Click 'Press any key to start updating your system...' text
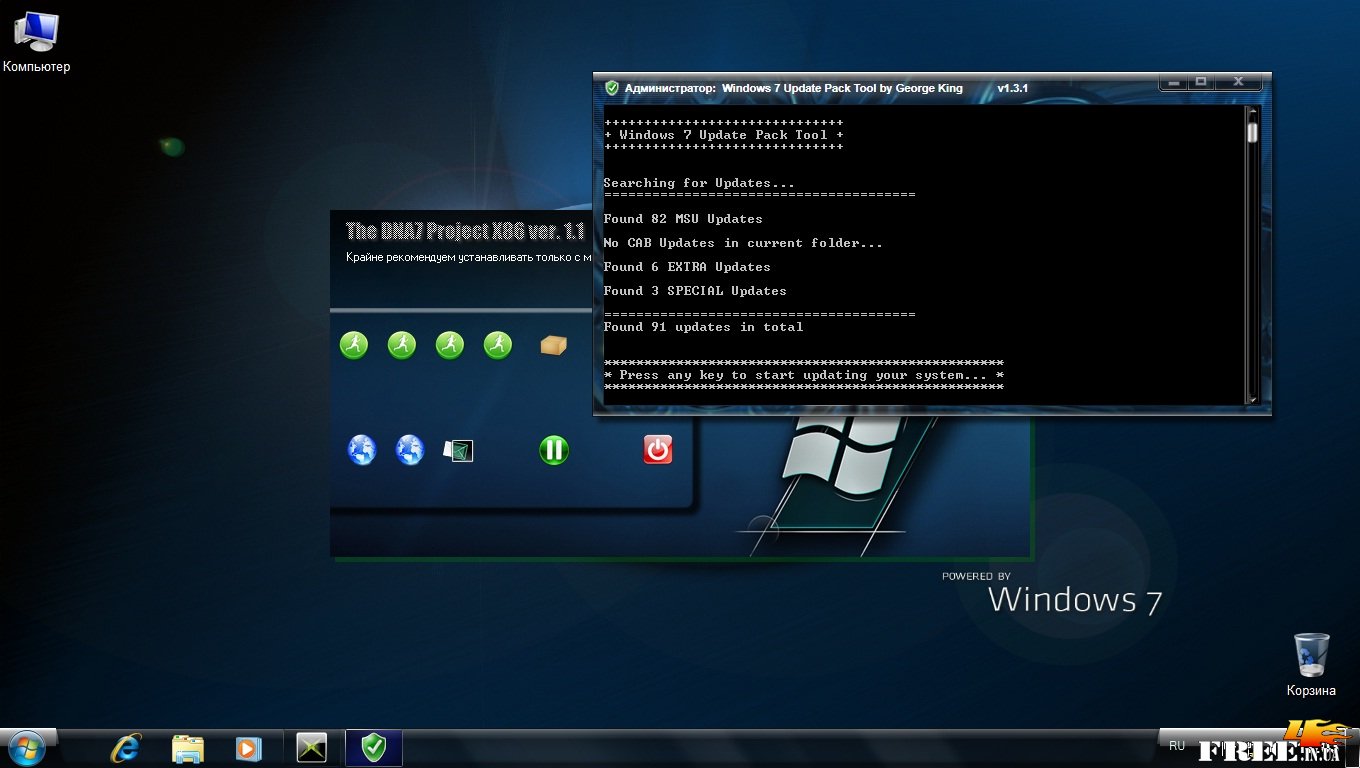1360x768 pixels. click(x=803, y=375)
